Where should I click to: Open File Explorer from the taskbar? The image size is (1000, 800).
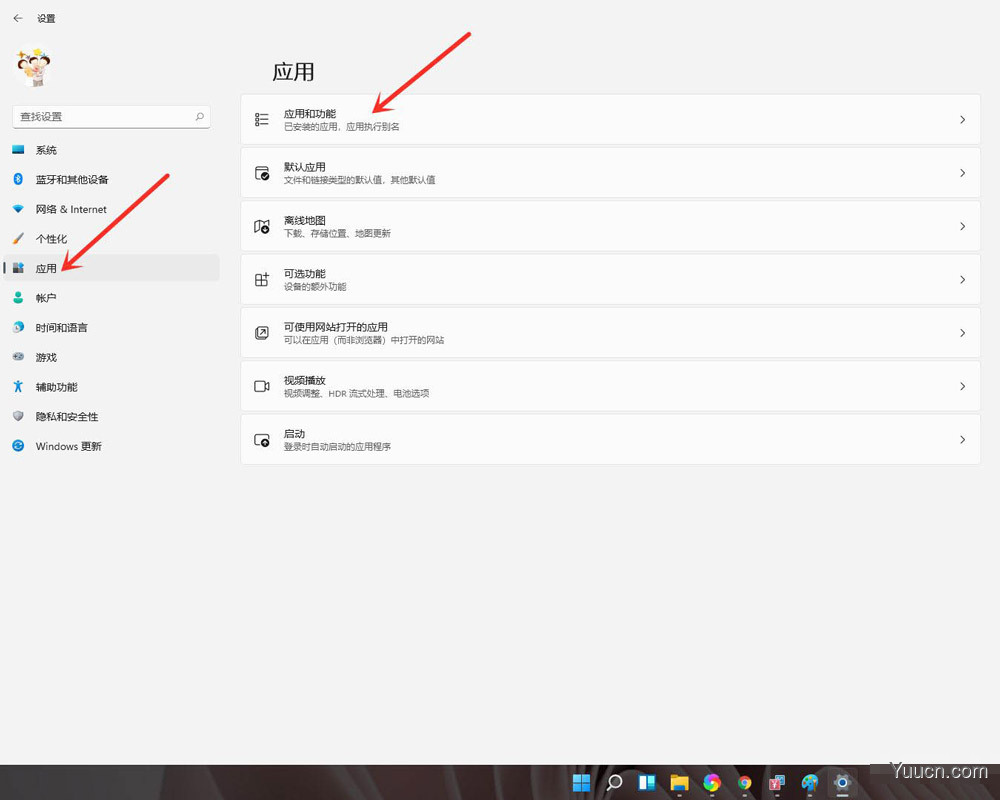pos(679,782)
